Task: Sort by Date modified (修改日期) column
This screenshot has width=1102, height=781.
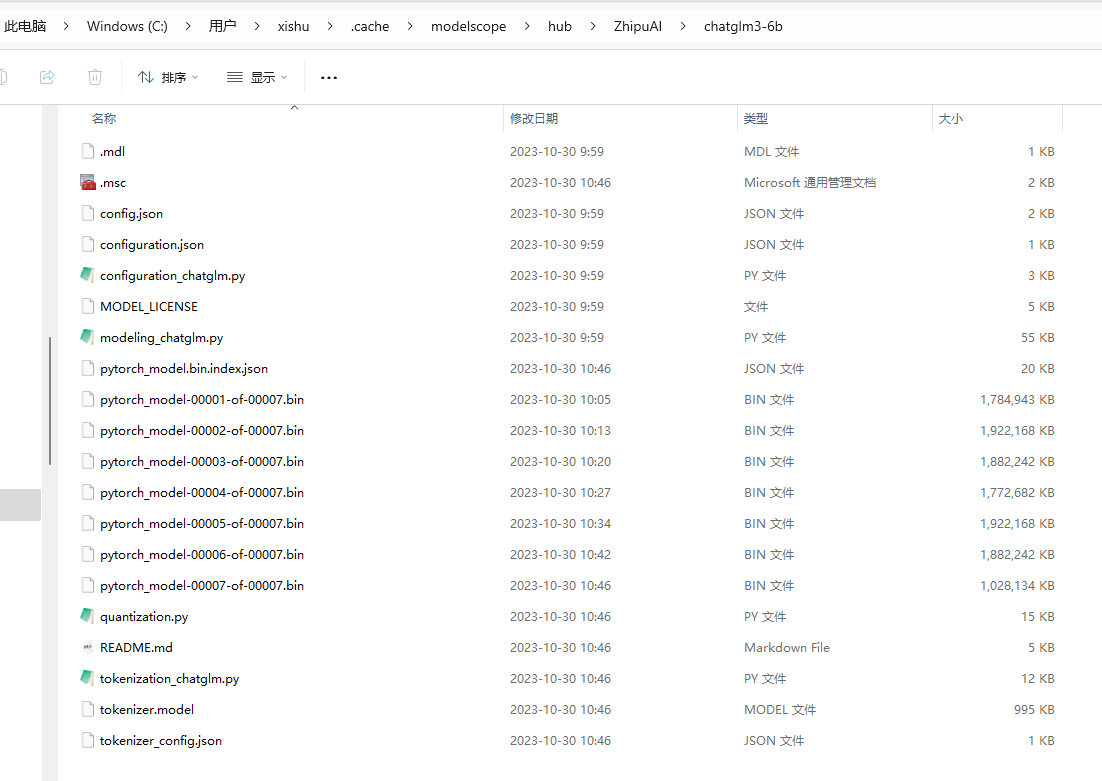Action: (x=534, y=119)
